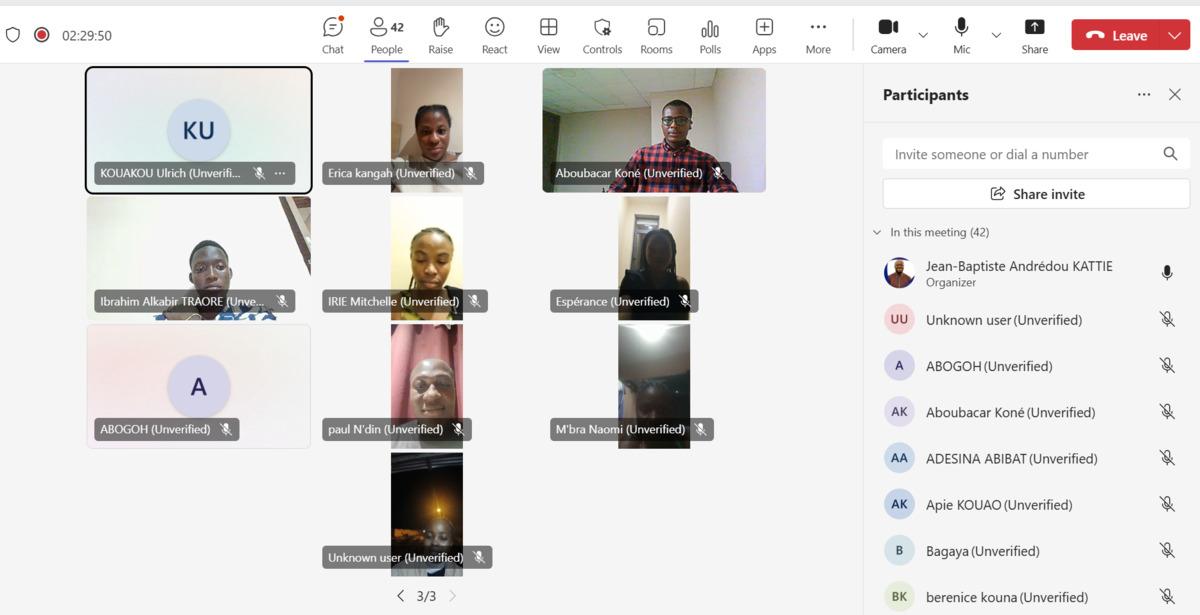Click muted mic for ABOGOH in list
The width and height of the screenshot is (1200, 615).
[1166, 366]
